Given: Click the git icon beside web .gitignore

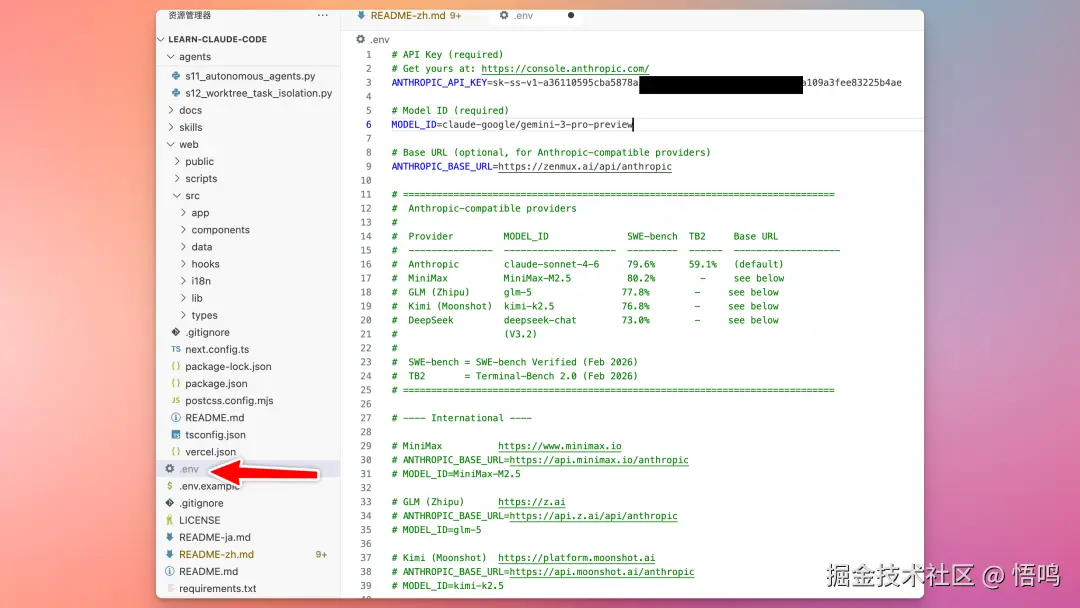Looking at the screenshot, I should 176,332.
